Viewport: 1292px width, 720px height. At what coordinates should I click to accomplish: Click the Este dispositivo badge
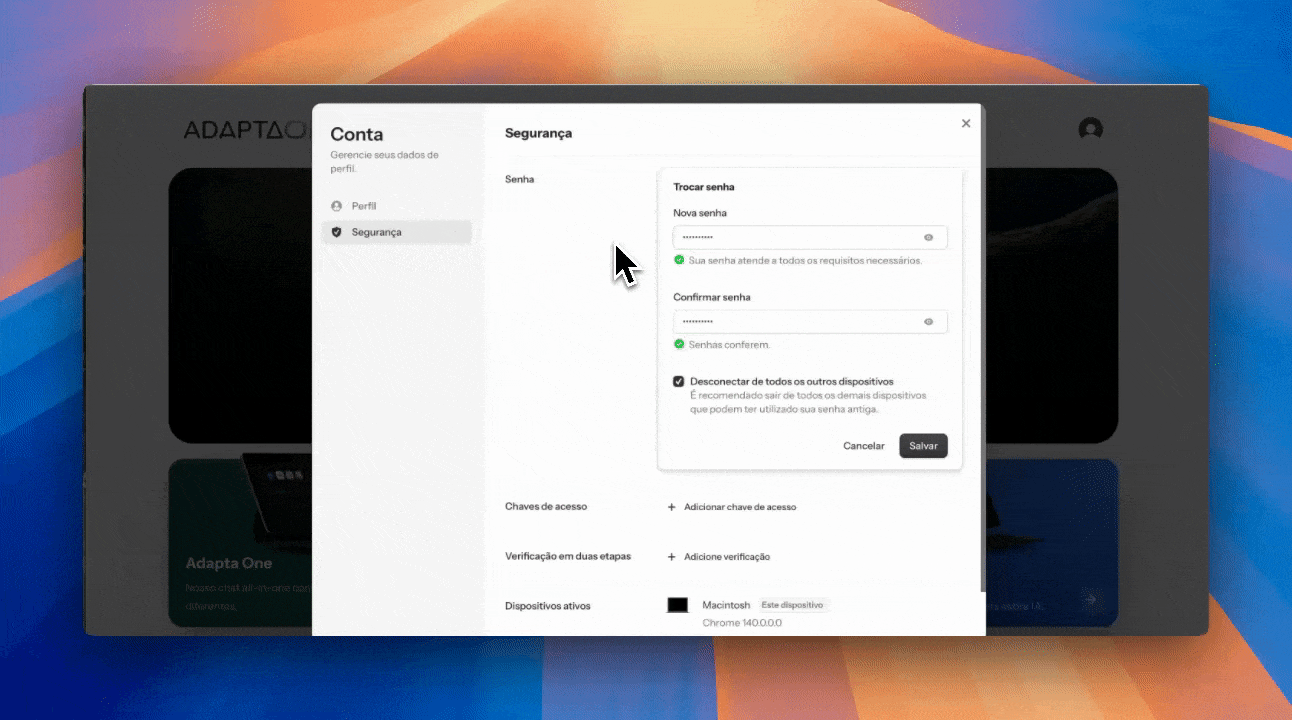(x=792, y=605)
